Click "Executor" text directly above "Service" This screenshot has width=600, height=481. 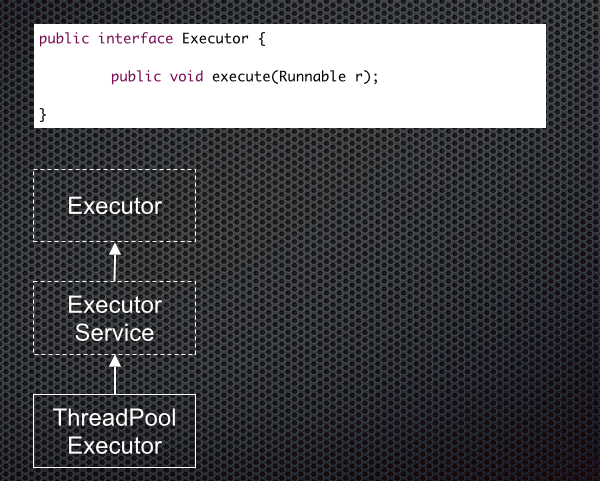tap(115, 304)
